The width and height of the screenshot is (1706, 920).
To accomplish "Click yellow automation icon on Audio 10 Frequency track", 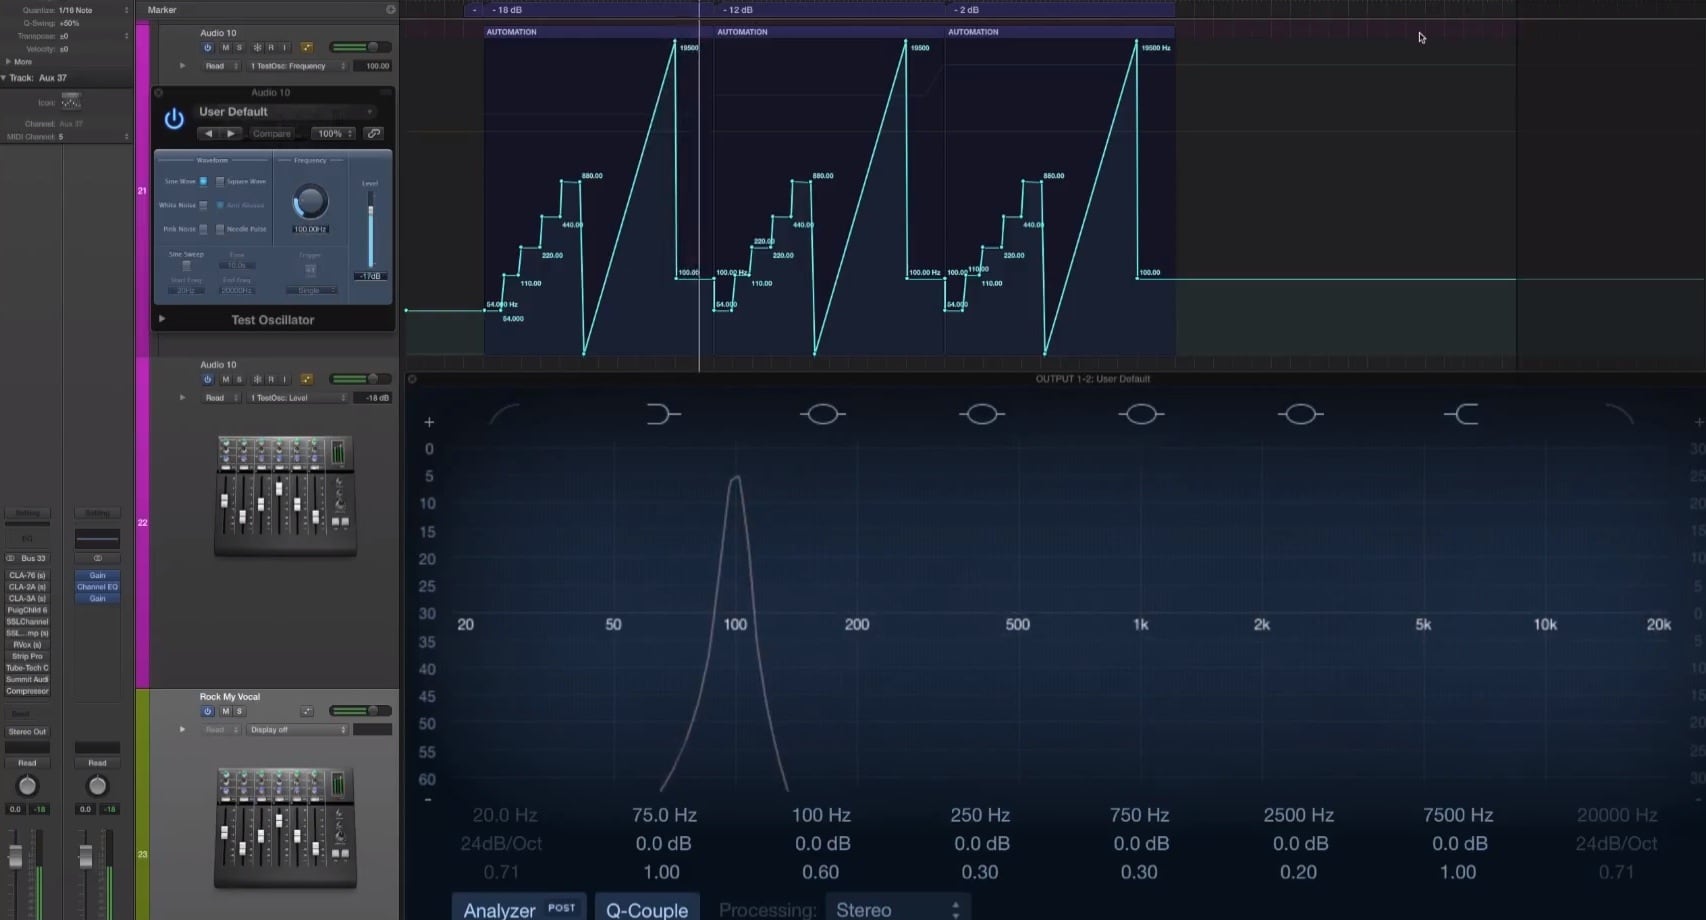I will [x=307, y=47].
